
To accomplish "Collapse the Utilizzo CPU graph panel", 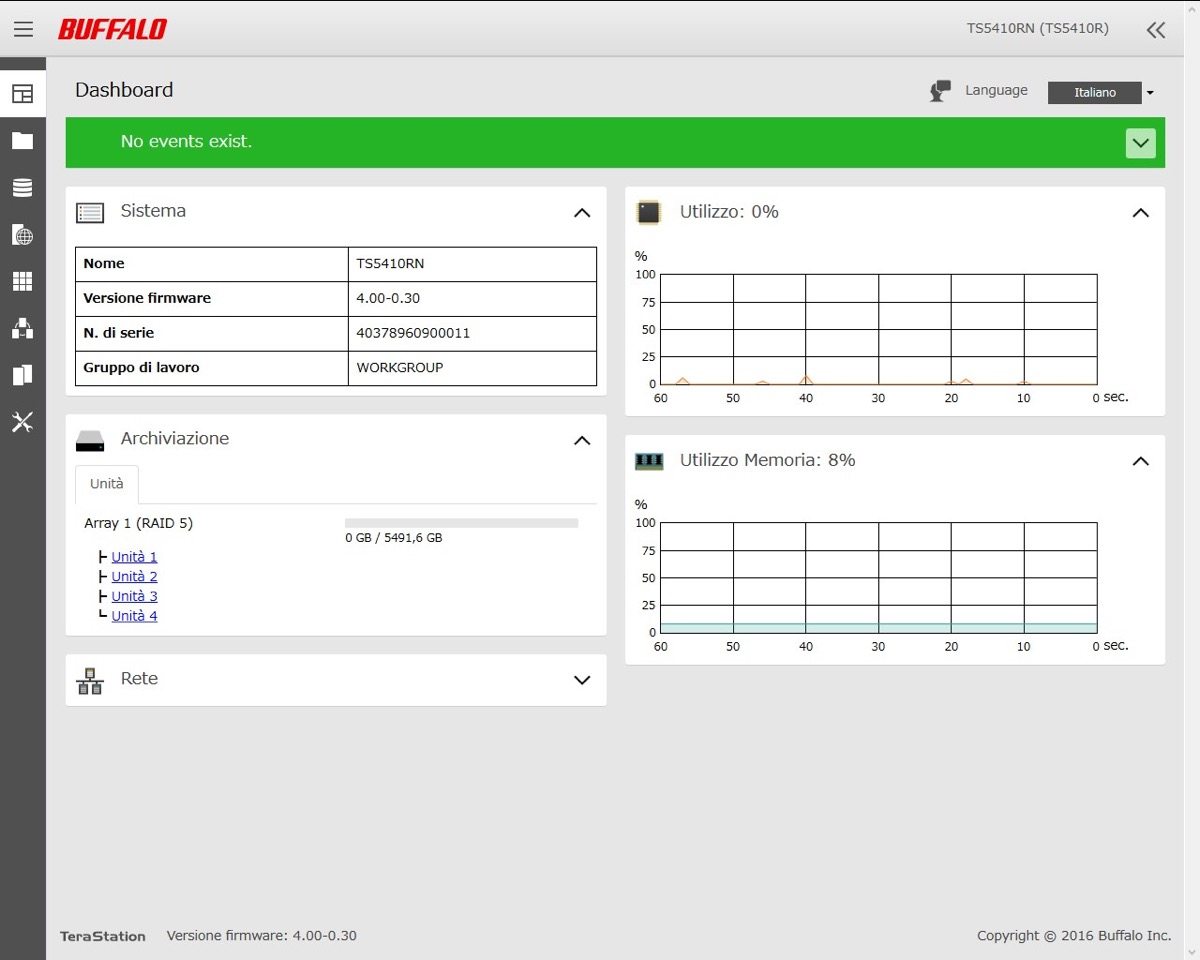I will (1140, 212).
